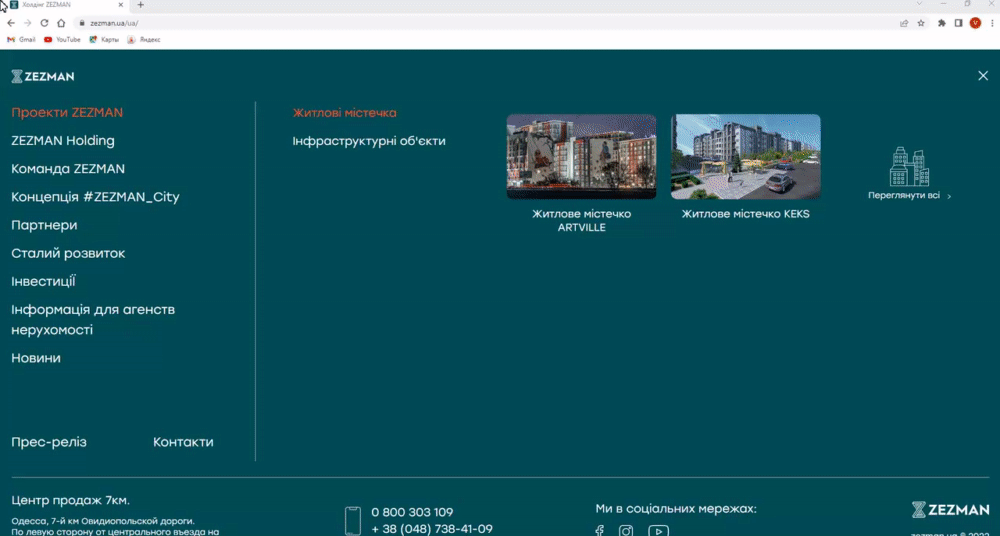Screen dimensions: 1000x536
Task: Go back in browser
Action: (11, 23)
